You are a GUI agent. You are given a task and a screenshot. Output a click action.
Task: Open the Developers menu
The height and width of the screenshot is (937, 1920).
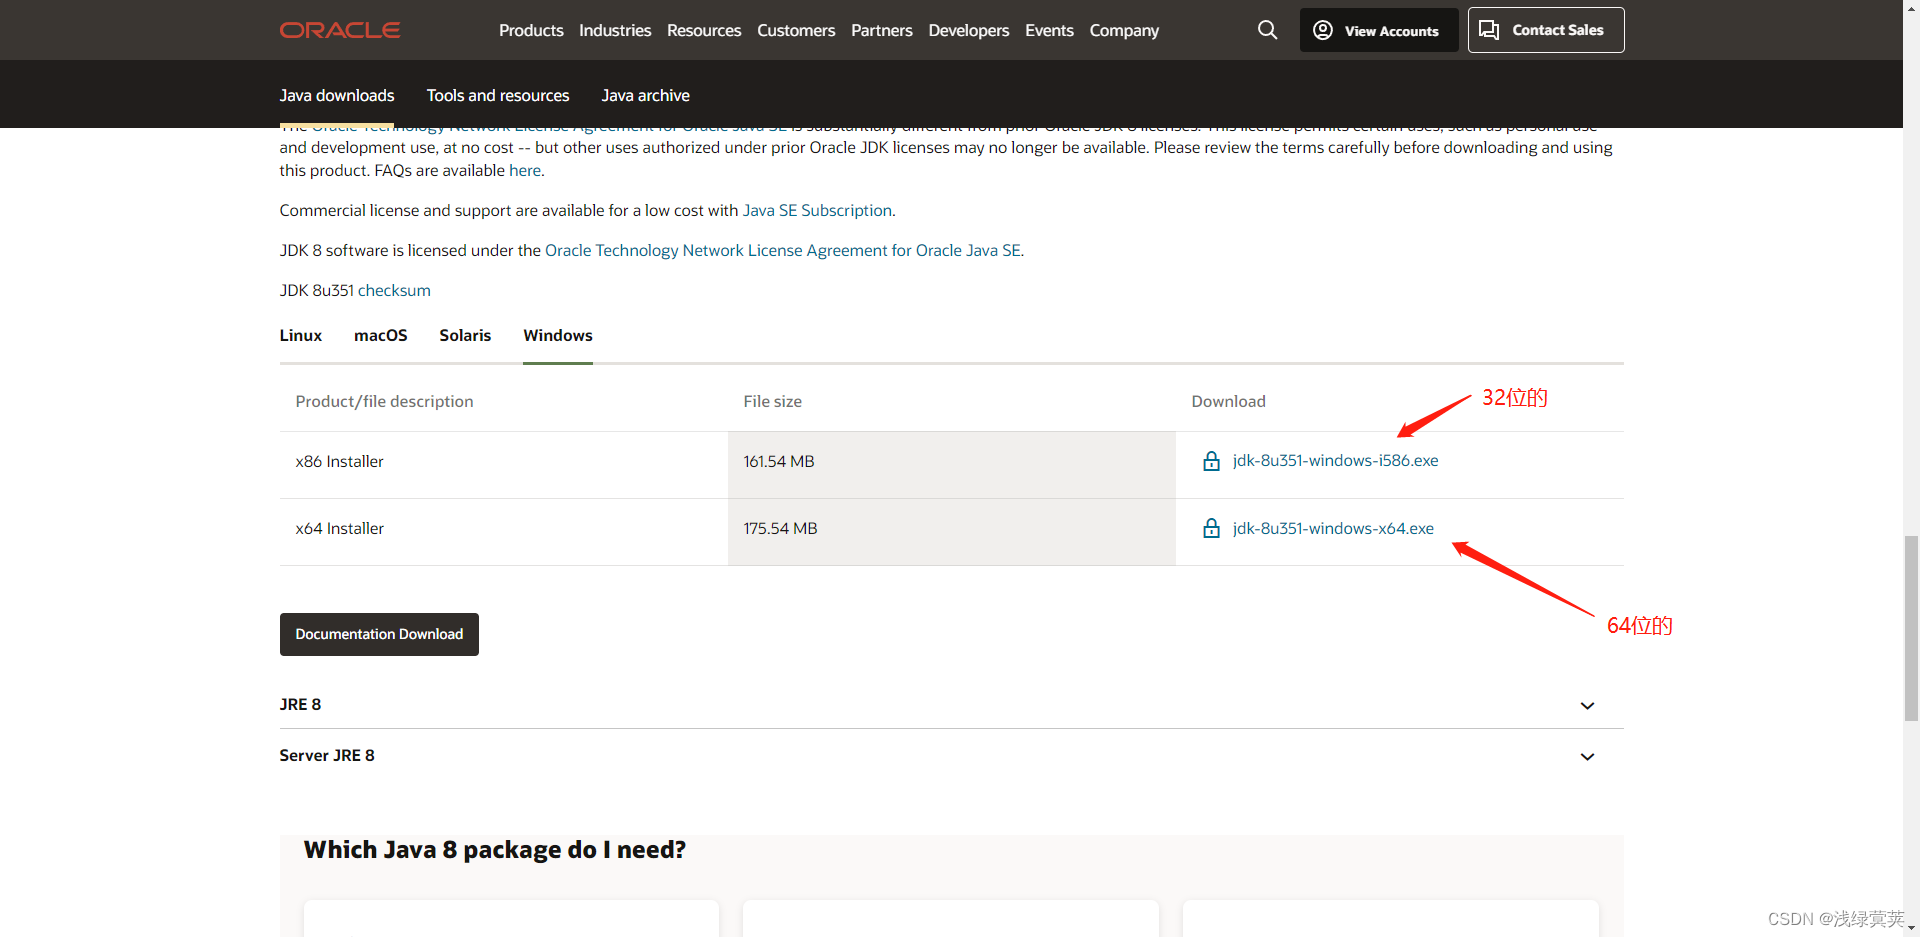pyautogui.click(x=969, y=30)
